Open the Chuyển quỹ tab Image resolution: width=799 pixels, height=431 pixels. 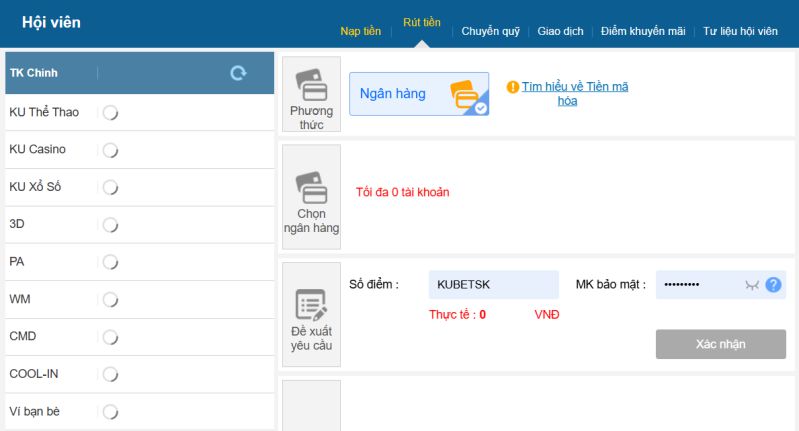pyautogui.click(x=491, y=31)
